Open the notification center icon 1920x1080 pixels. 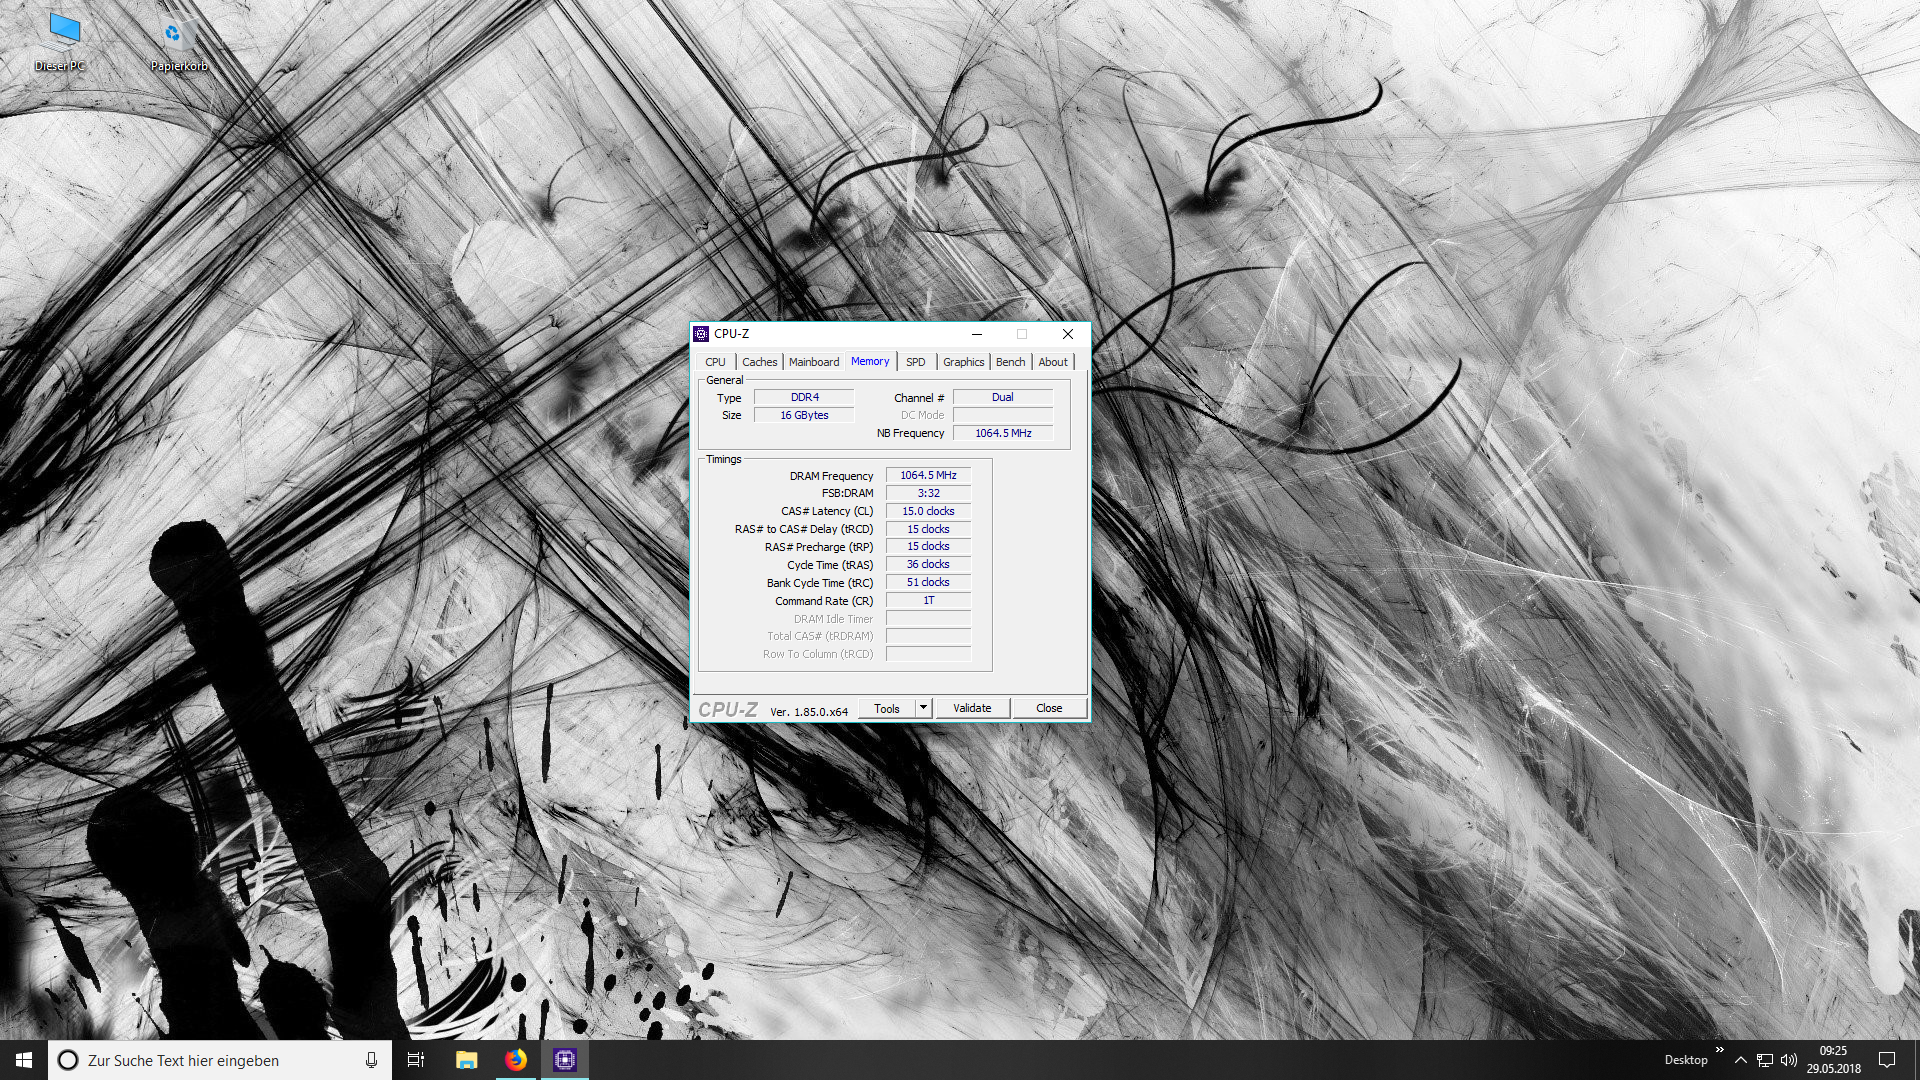(x=1887, y=1060)
